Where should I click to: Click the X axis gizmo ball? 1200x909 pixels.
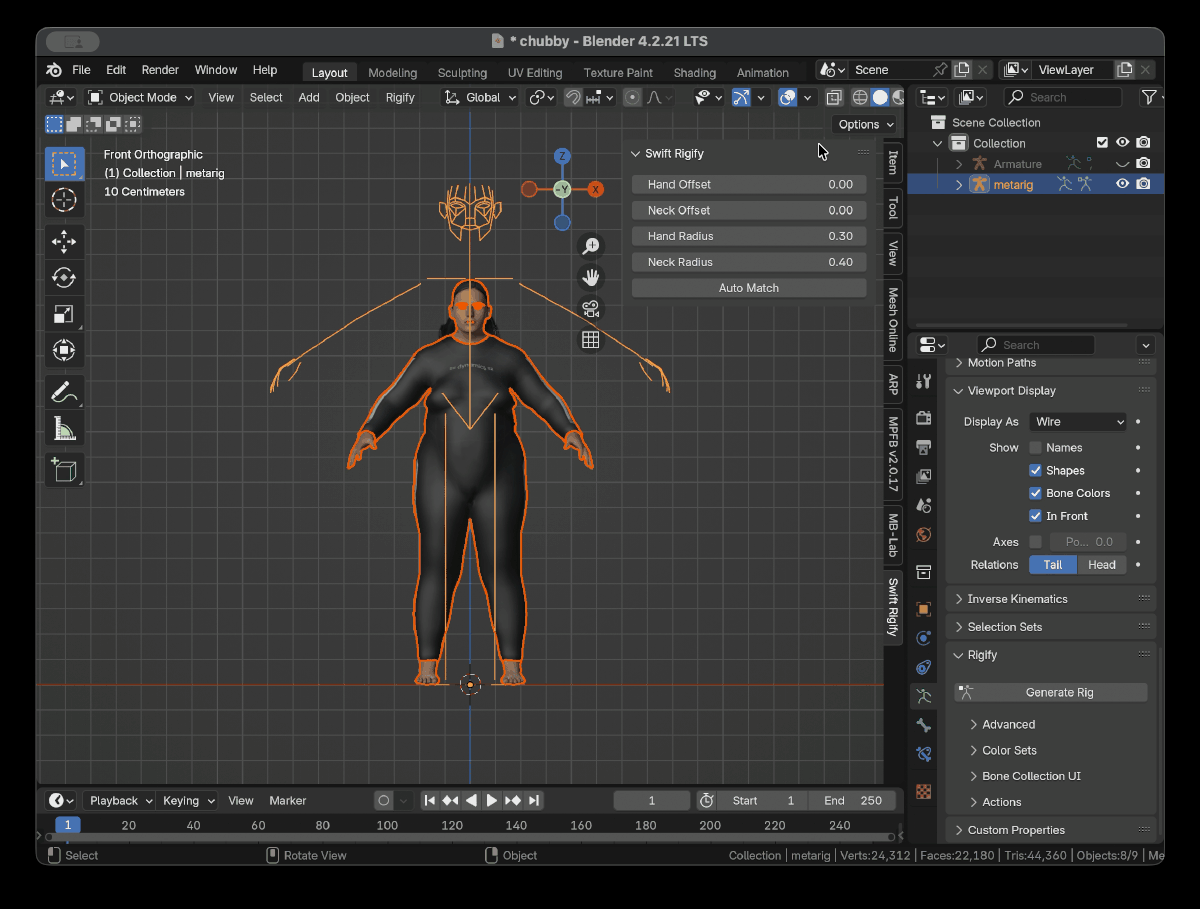tap(596, 189)
